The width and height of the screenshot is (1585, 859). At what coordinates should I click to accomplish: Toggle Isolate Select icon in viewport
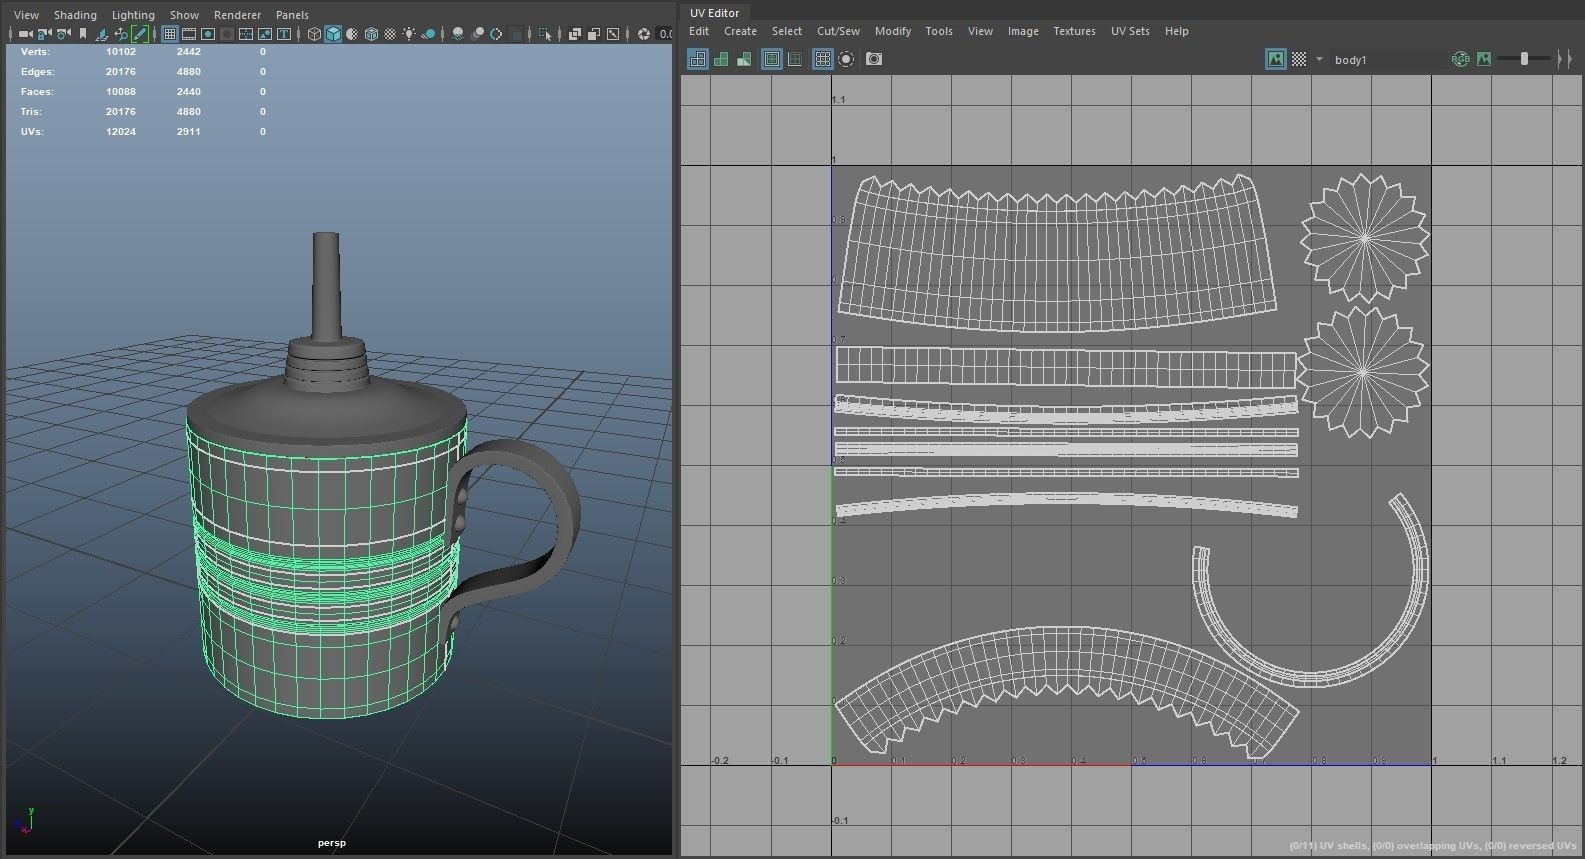(545, 34)
